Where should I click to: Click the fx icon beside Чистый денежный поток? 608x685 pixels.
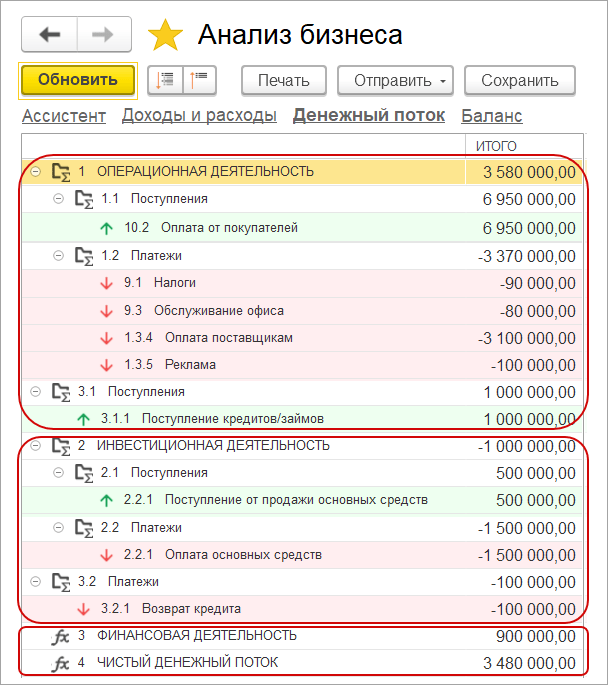point(60,664)
